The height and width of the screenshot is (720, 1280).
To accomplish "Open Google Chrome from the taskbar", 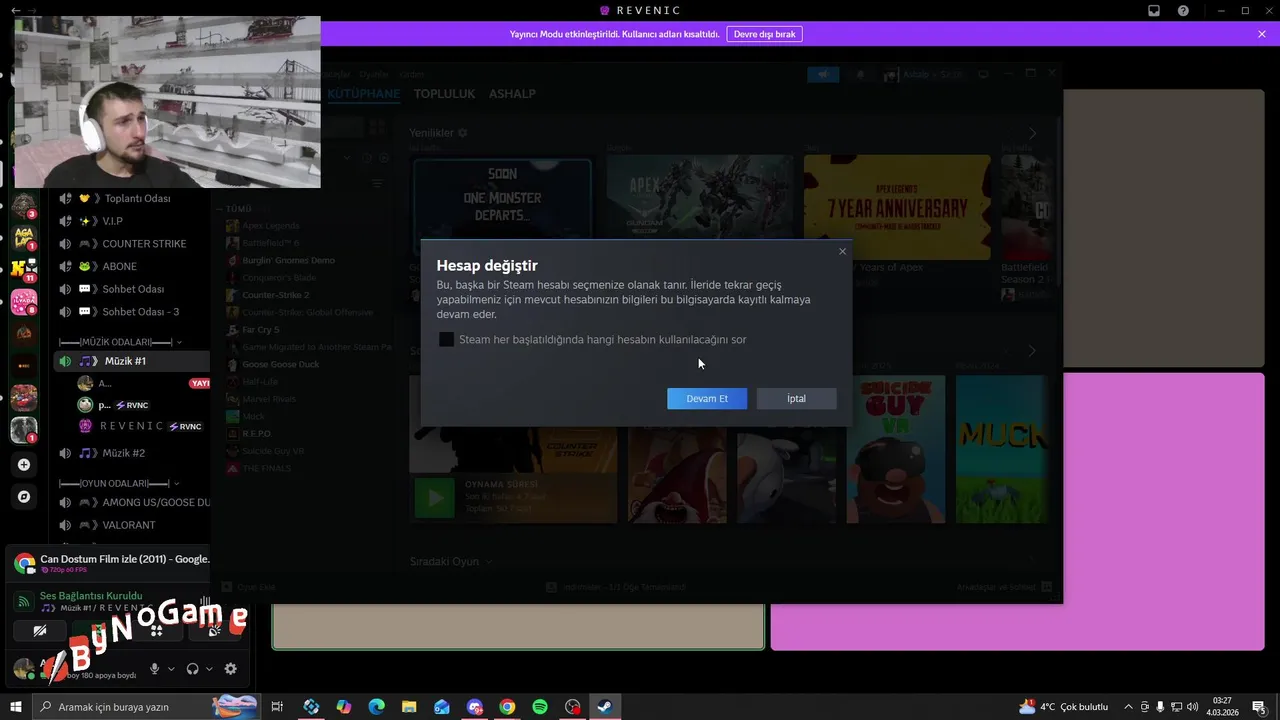I will click(x=507, y=707).
